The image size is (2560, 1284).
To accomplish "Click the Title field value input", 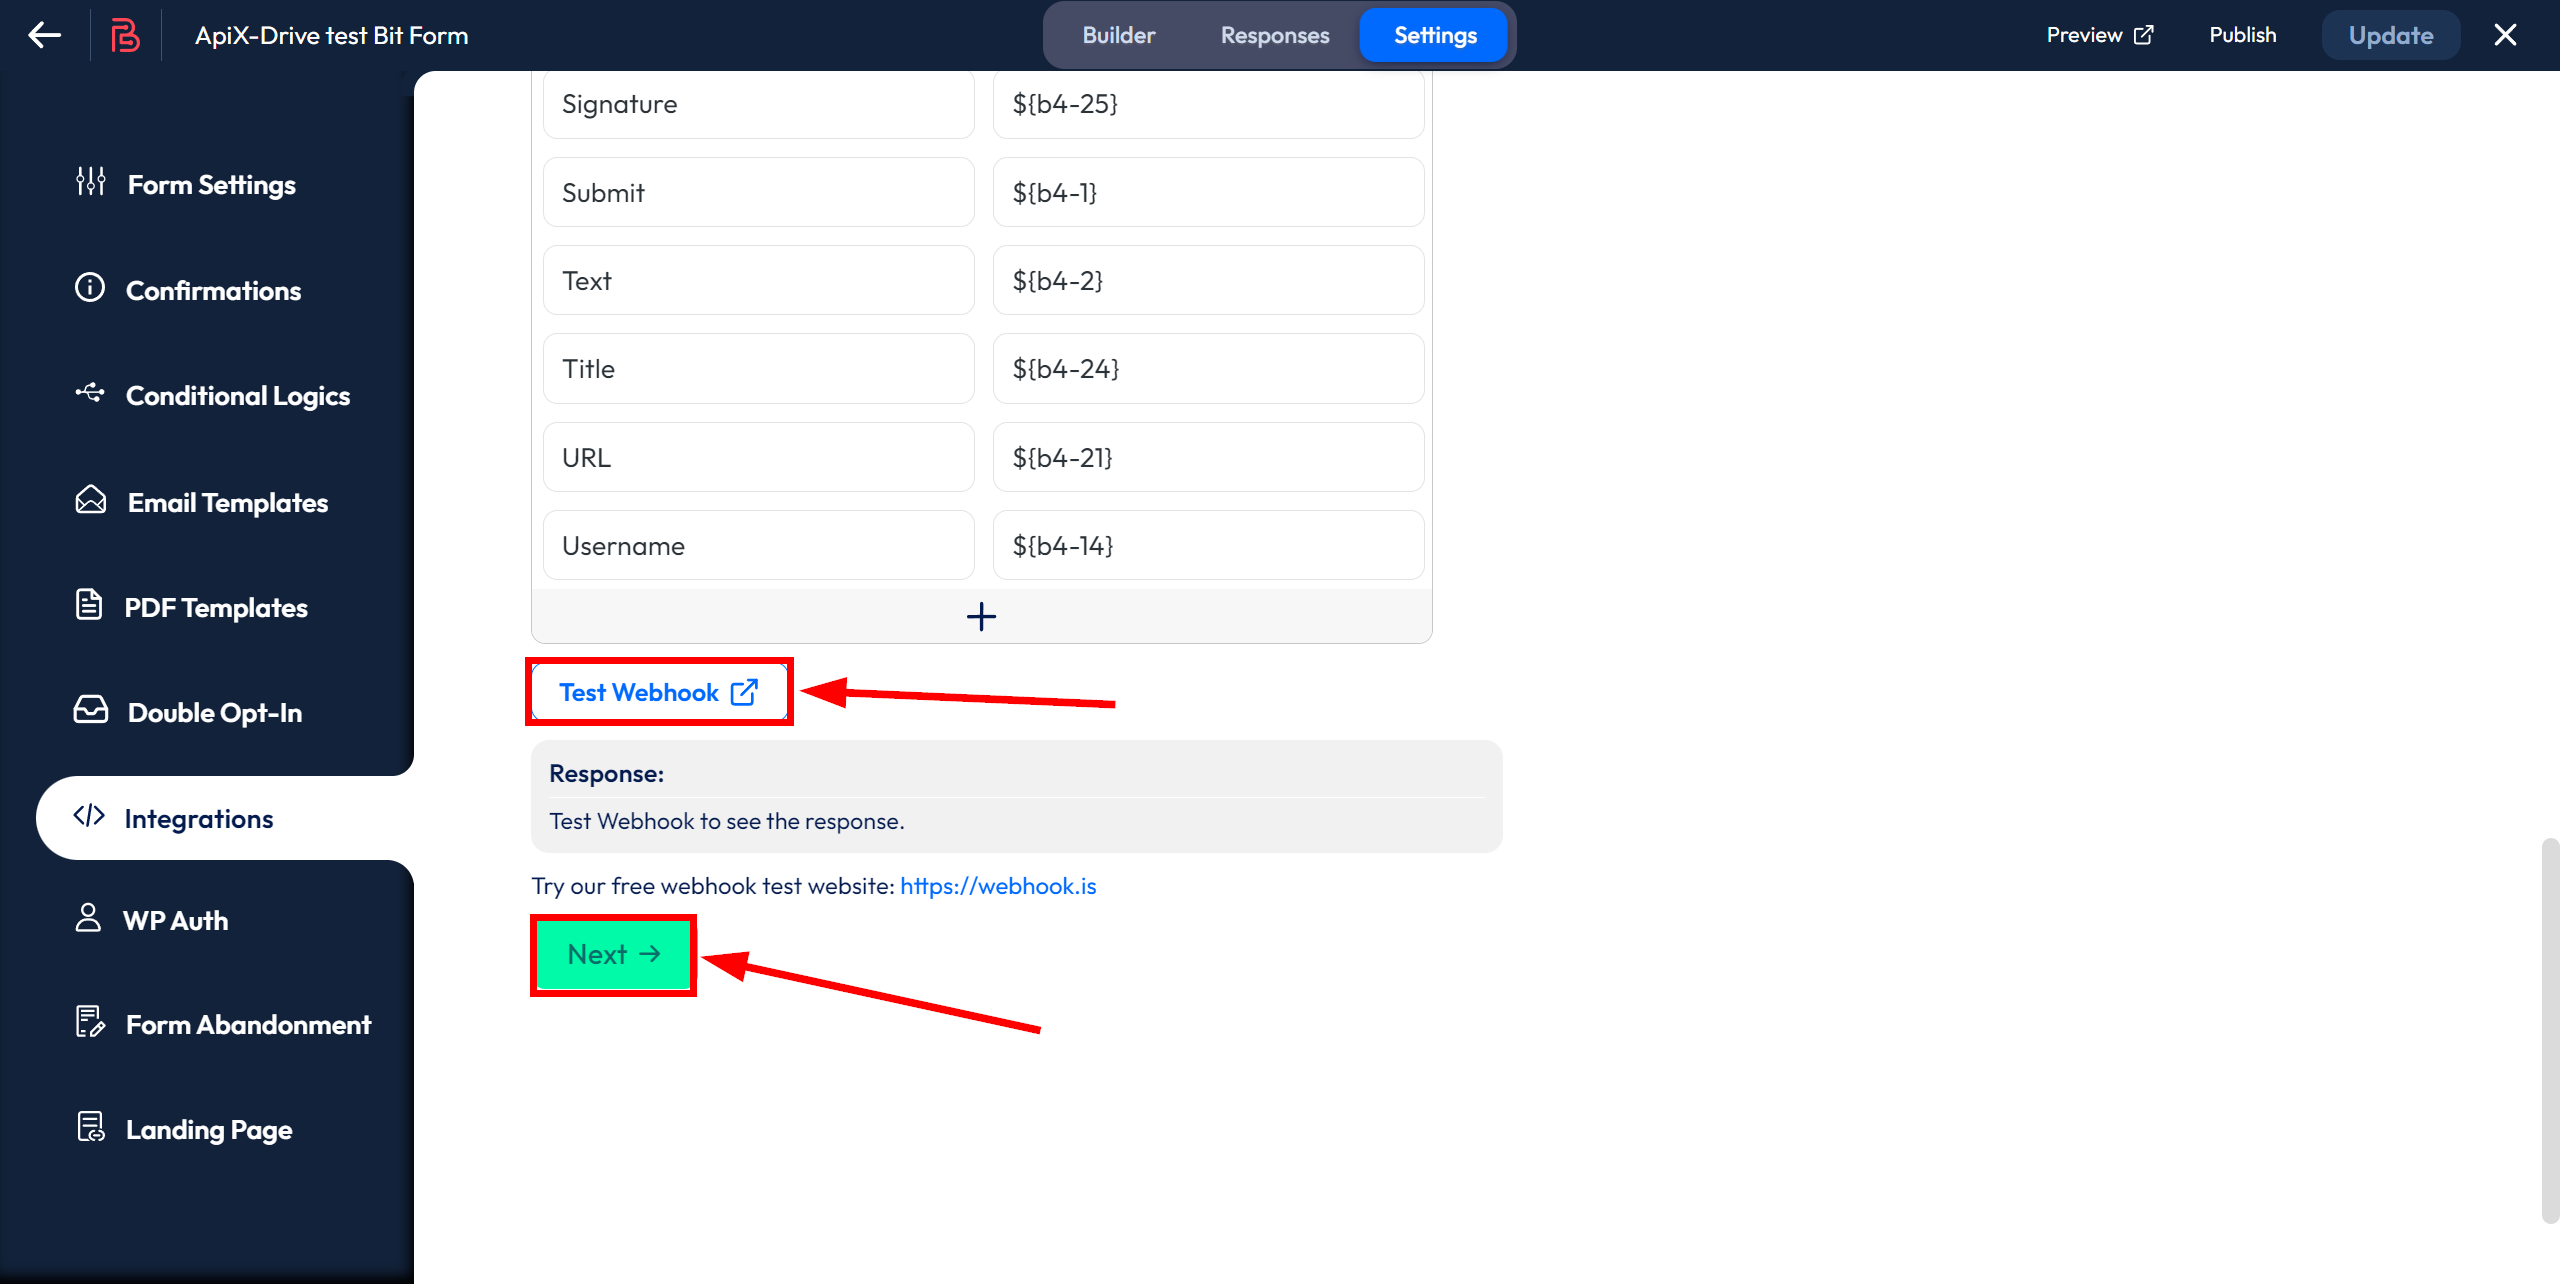I will pyautogui.click(x=1203, y=368).
